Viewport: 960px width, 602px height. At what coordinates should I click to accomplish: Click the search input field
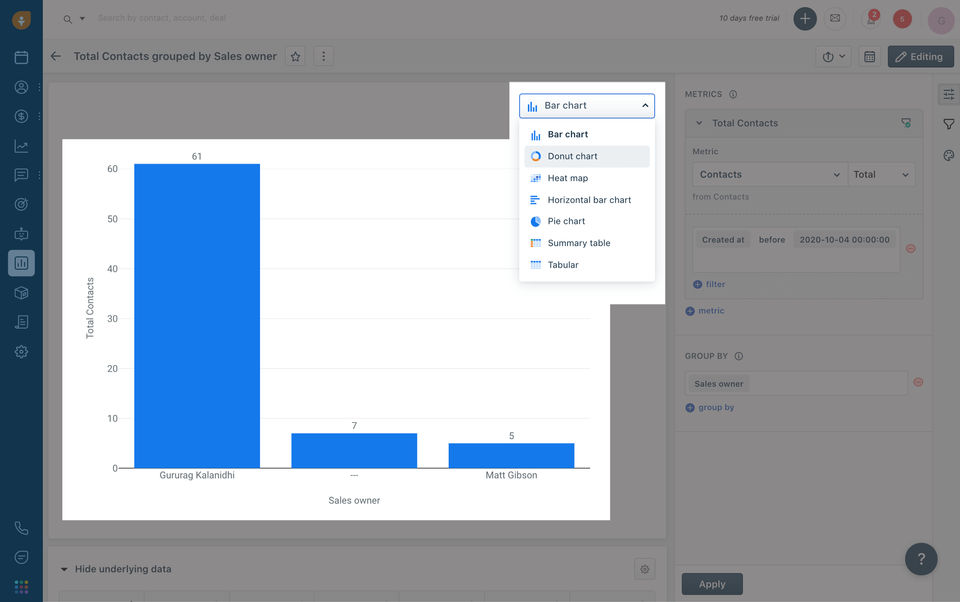162,18
